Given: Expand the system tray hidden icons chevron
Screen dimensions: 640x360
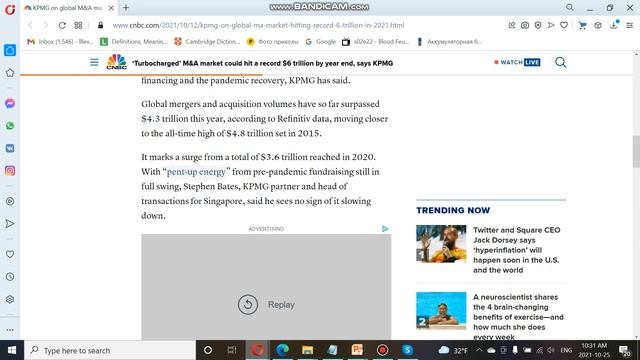Looking at the screenshot, I should coord(479,350).
